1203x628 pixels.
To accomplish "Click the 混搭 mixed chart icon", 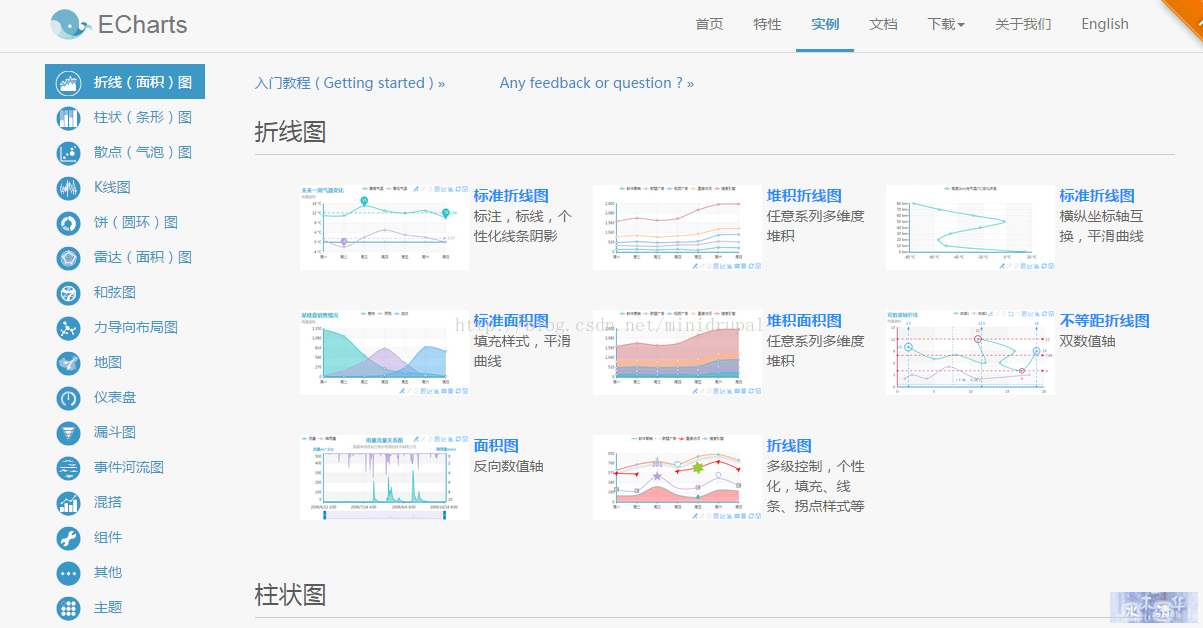I will (69, 503).
